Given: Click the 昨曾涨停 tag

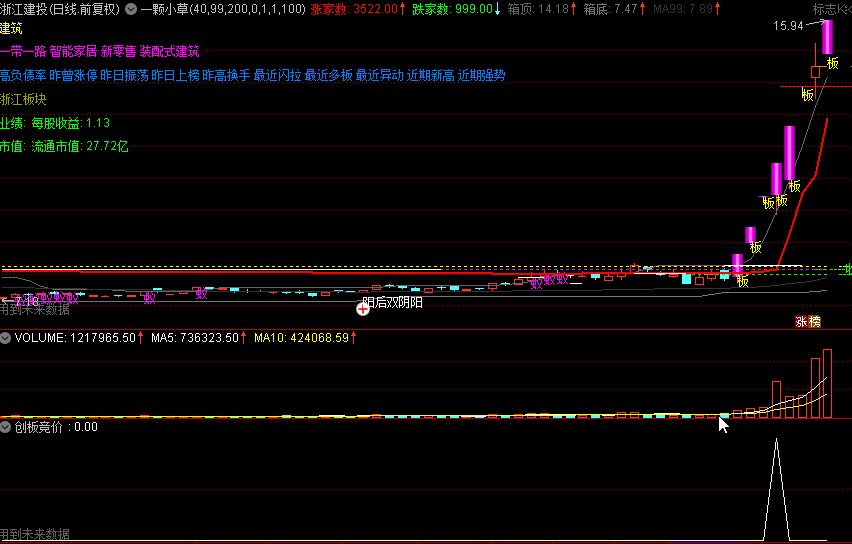Looking at the screenshot, I should tap(73, 76).
